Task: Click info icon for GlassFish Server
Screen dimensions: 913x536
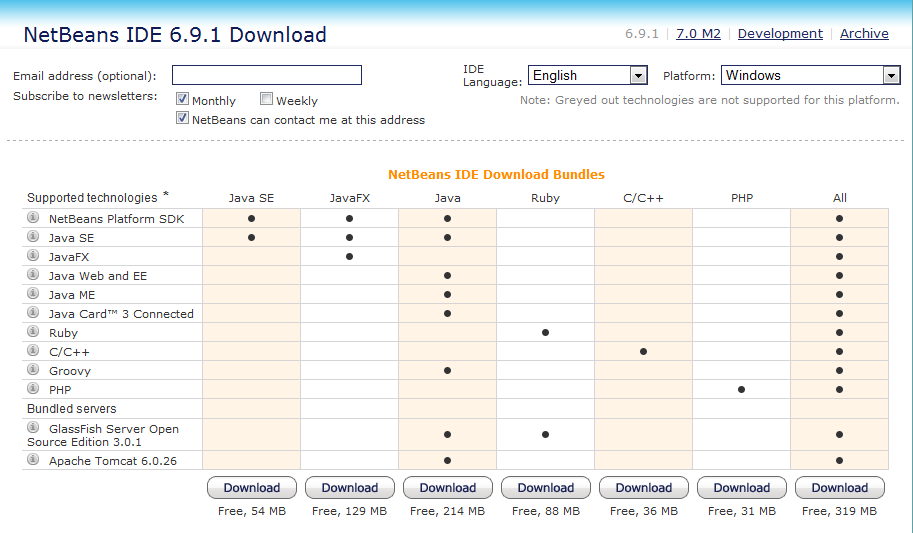Action: 33,428
